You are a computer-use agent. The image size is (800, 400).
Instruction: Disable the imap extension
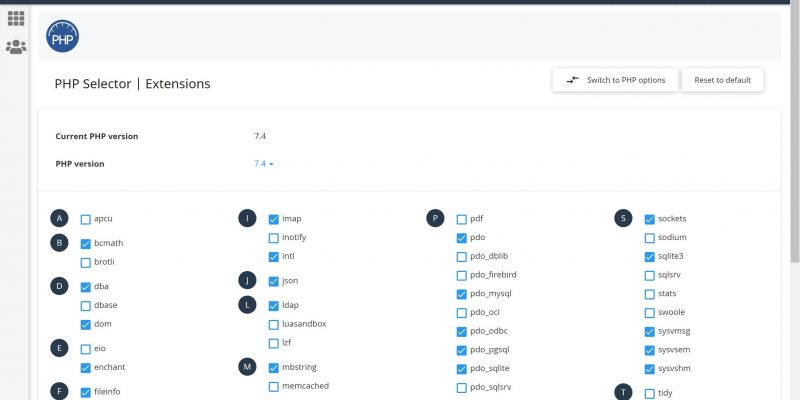coord(273,219)
